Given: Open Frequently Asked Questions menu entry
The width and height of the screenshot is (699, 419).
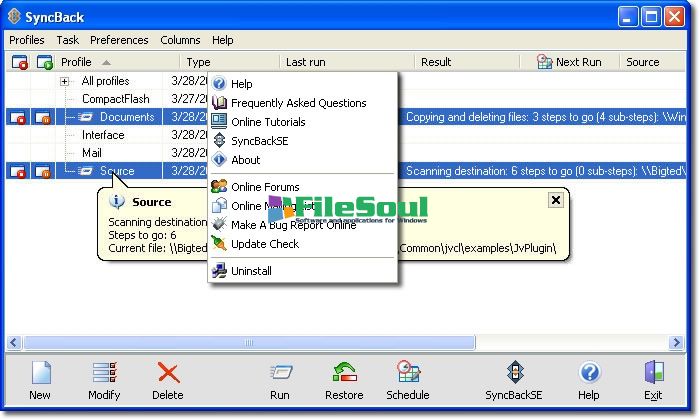Looking at the screenshot, I should coord(303,103).
